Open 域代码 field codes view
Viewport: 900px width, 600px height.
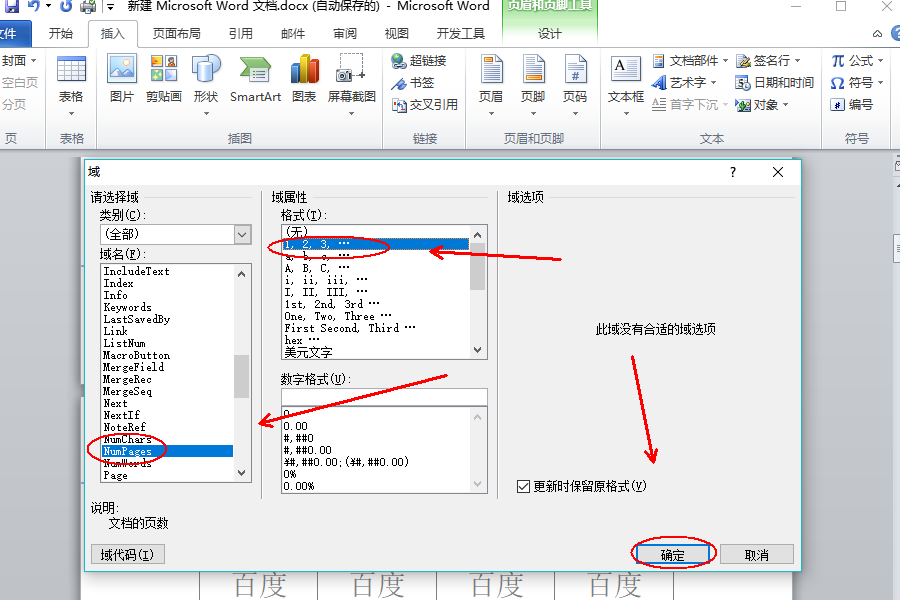coord(129,553)
